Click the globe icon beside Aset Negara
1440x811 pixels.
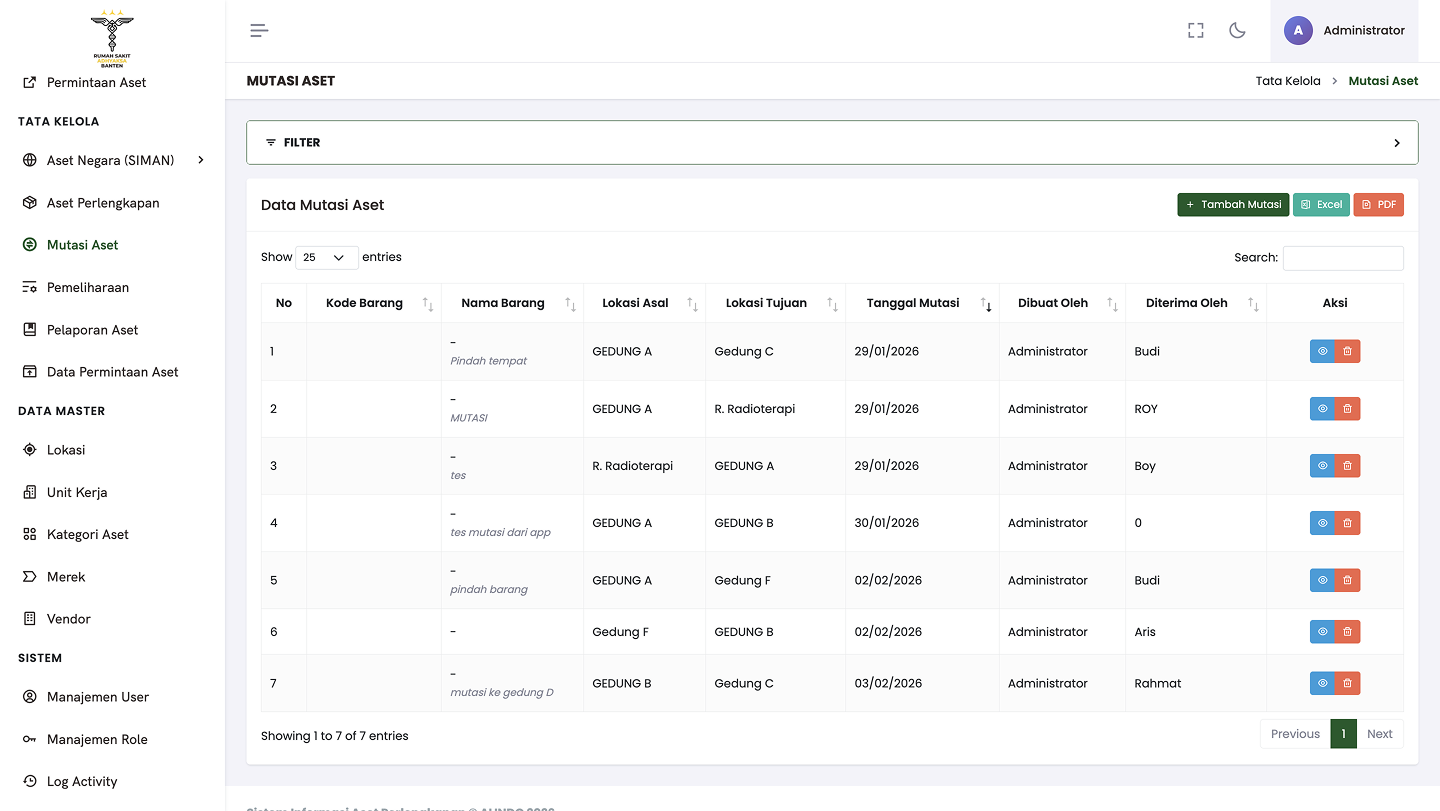click(x=30, y=160)
